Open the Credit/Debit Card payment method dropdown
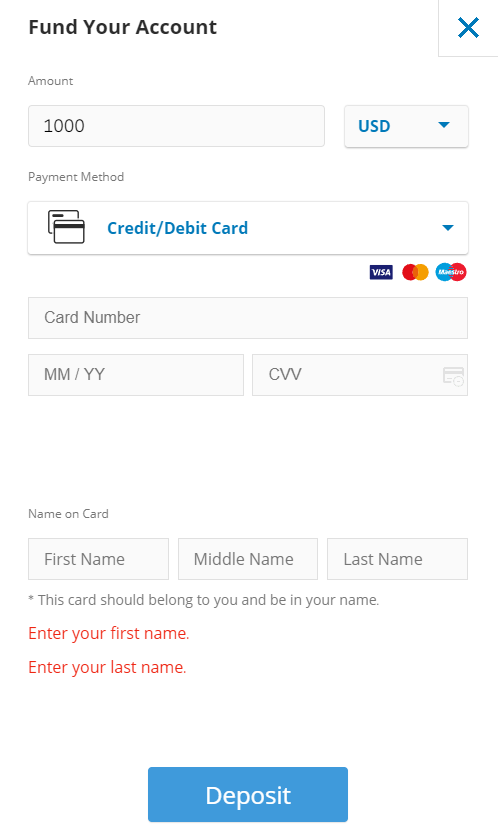 (248, 228)
